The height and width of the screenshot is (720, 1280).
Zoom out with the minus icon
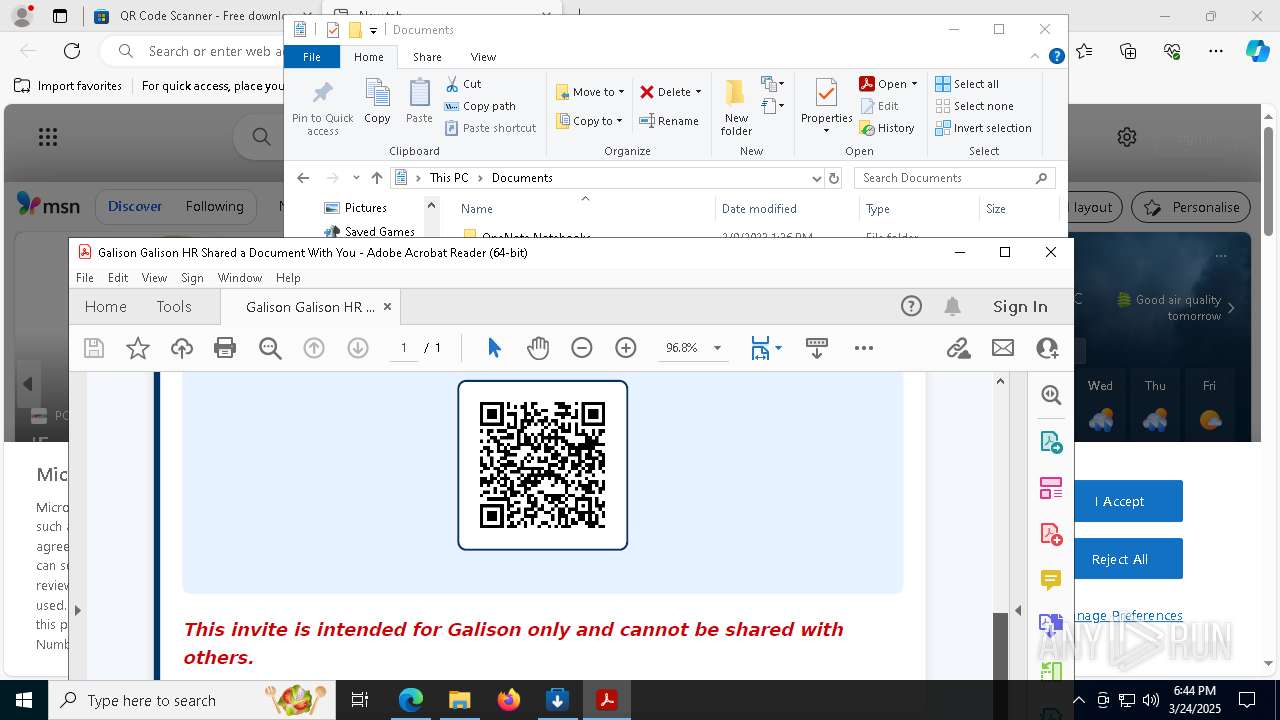click(582, 348)
